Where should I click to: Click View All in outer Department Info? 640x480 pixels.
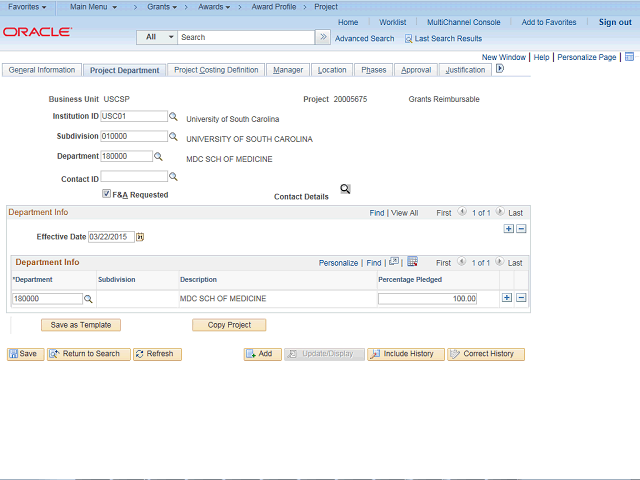404,213
